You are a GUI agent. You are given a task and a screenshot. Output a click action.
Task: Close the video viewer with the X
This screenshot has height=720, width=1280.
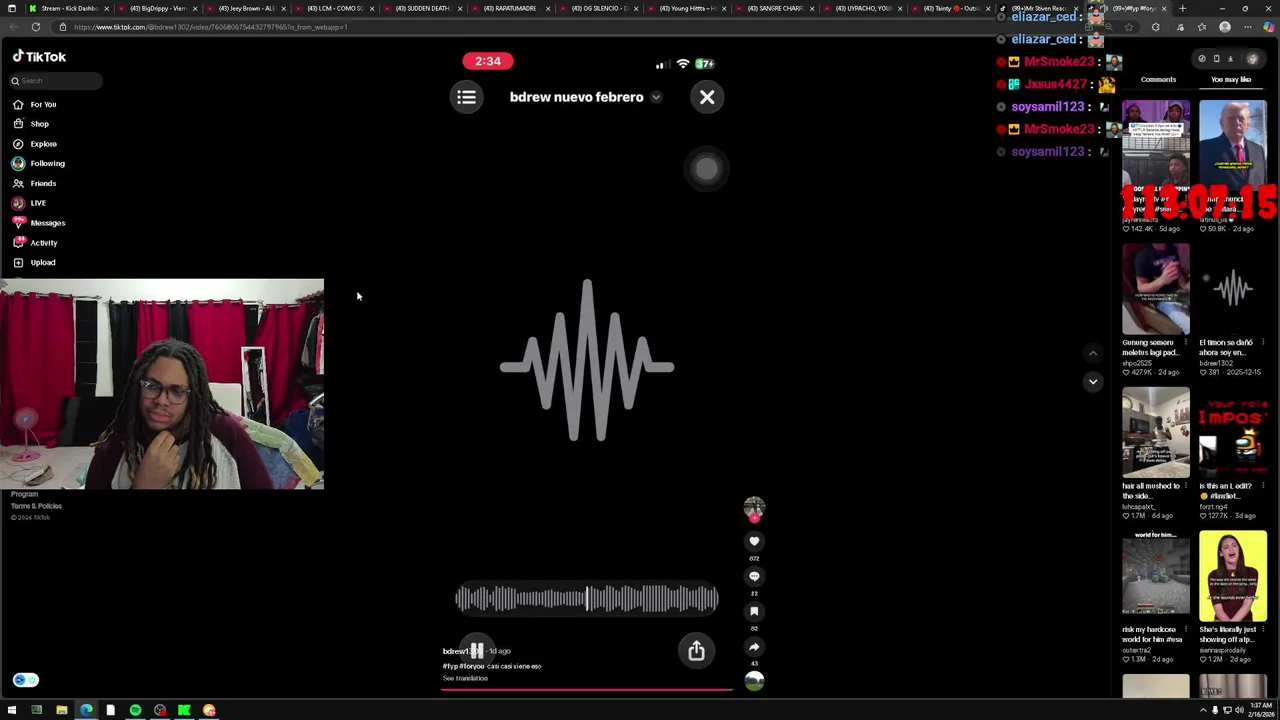(x=707, y=97)
